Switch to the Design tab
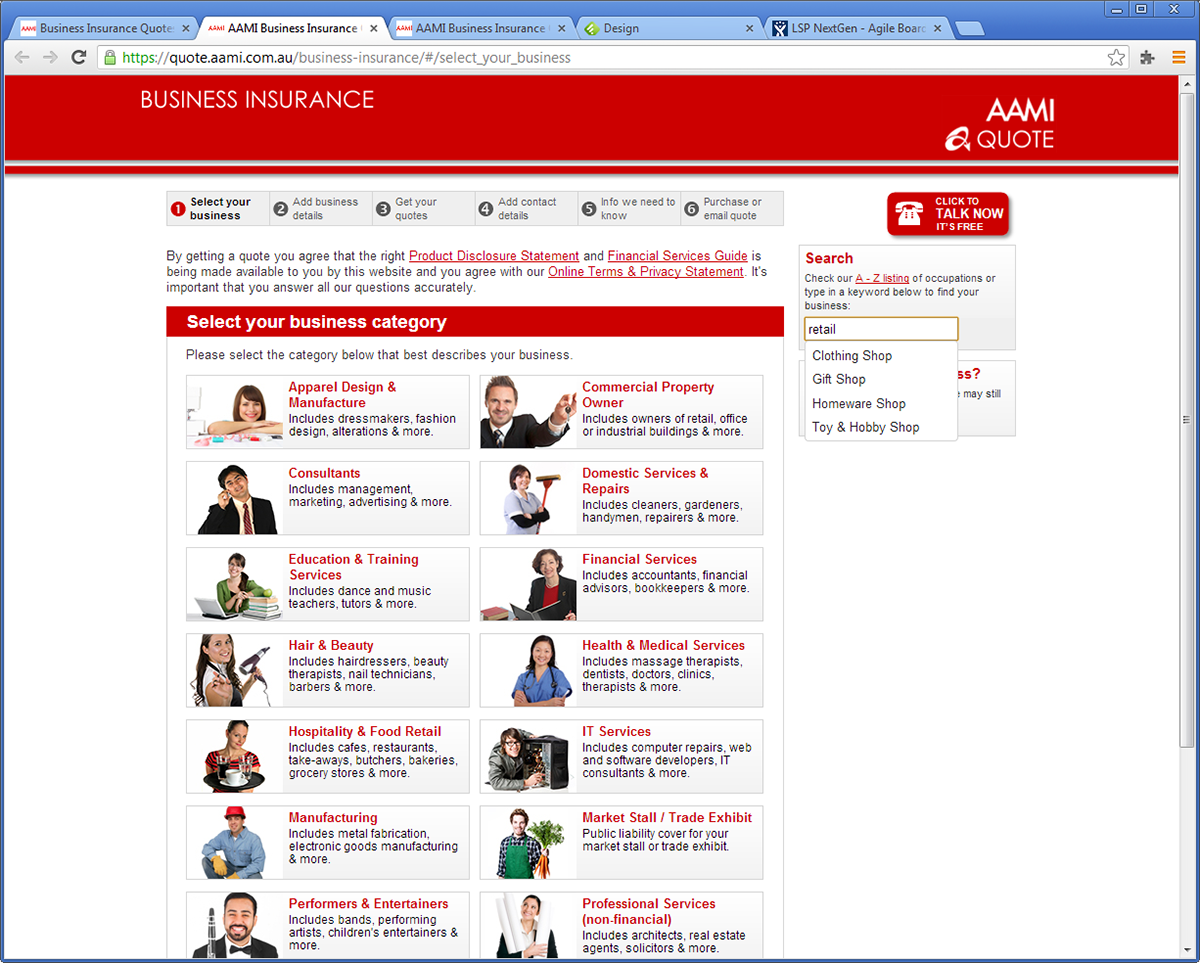This screenshot has height=963, width=1200. tap(670, 28)
